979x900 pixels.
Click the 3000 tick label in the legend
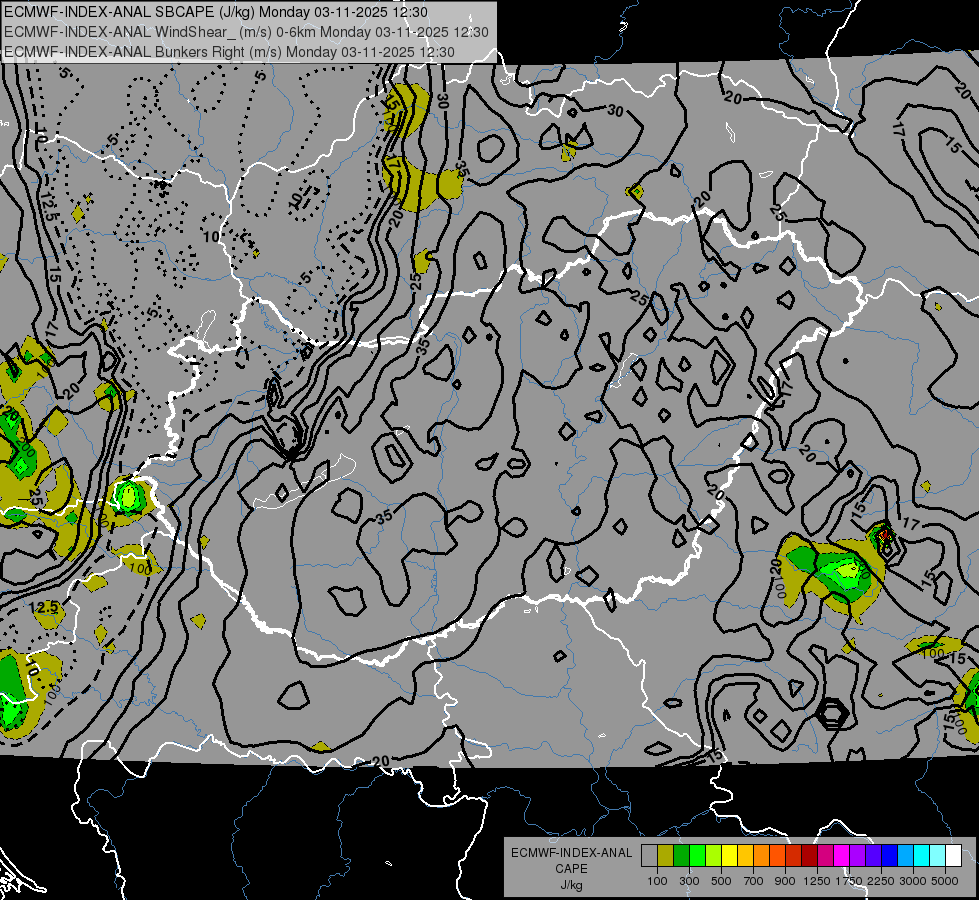coord(913,881)
